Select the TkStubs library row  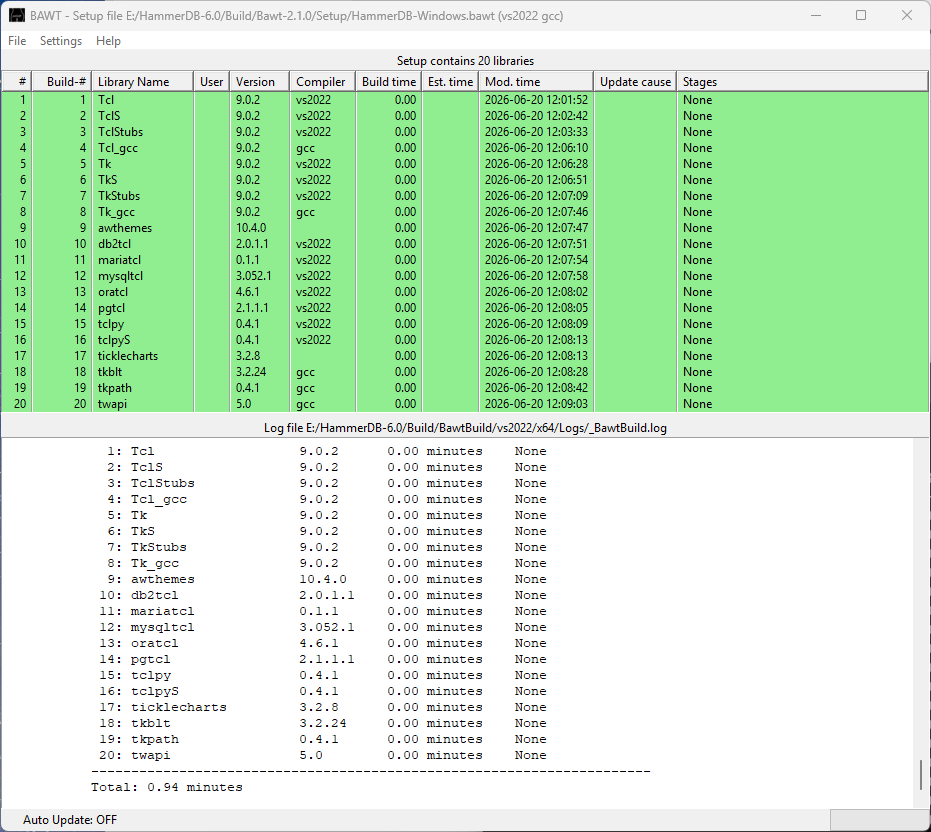tap(465, 196)
